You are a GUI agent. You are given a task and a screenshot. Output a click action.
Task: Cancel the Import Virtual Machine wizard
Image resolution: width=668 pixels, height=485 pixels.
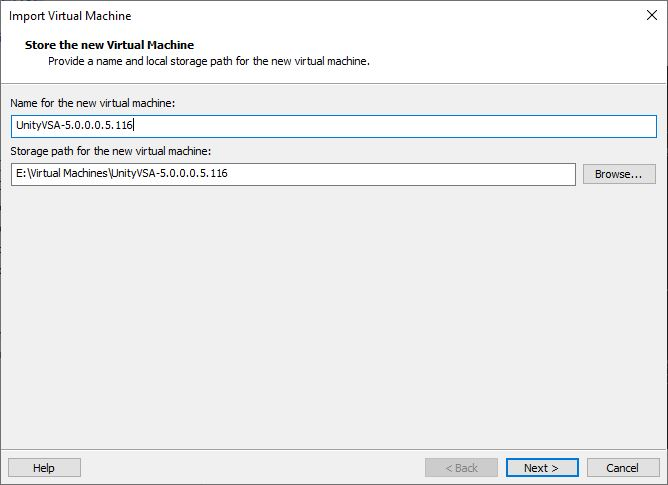pos(622,467)
